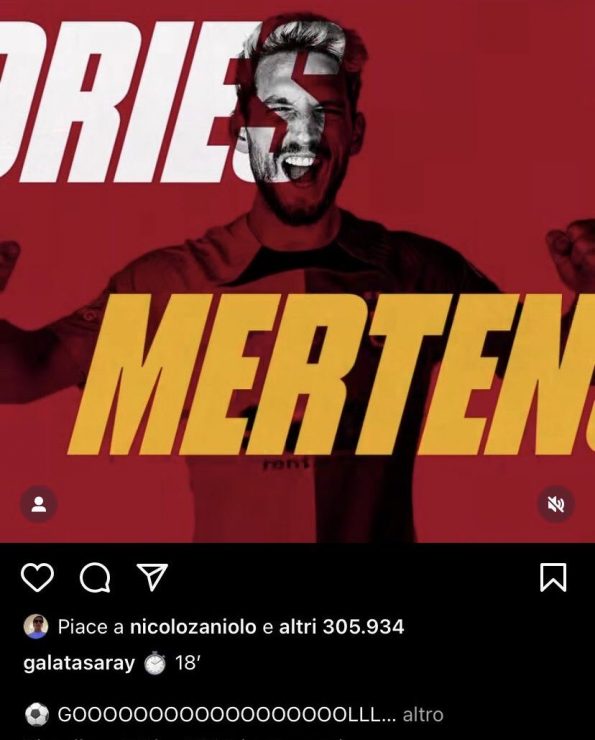Tap the soccer ball emoji in caption
Viewport: 595px width, 740px height.
[x=36, y=715]
